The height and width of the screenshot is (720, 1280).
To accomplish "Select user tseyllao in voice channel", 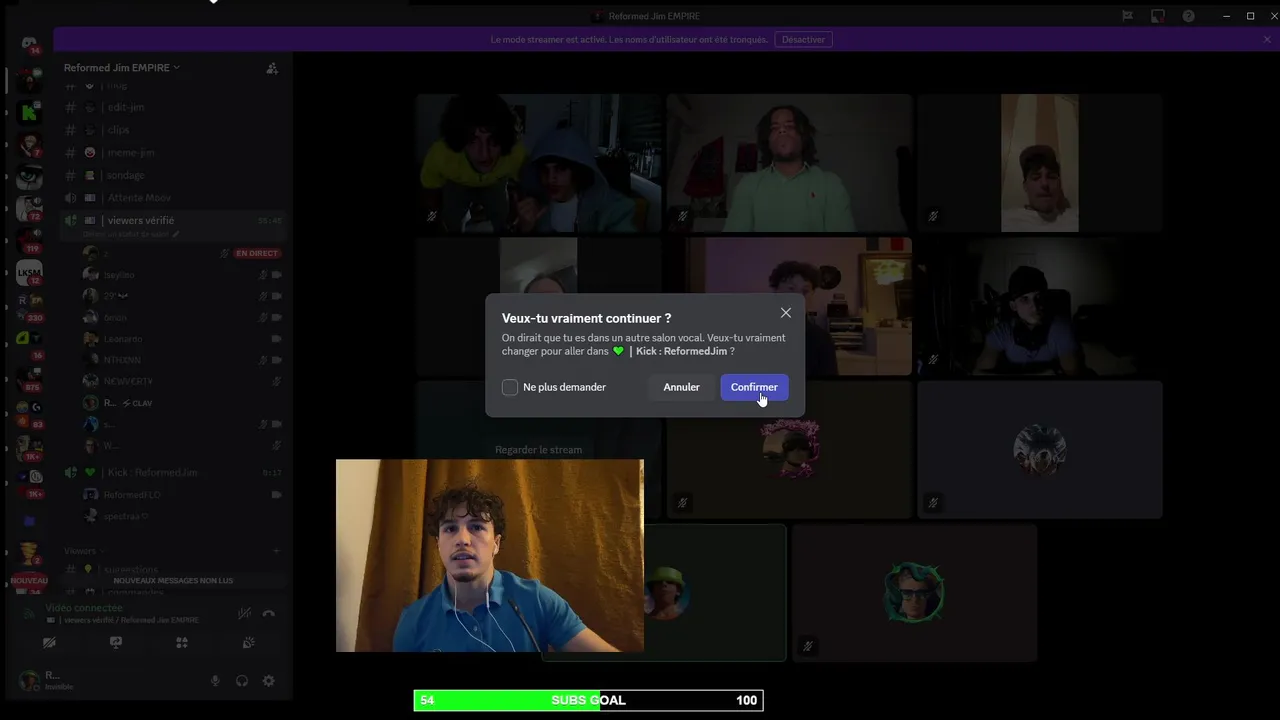I will pos(181,274).
